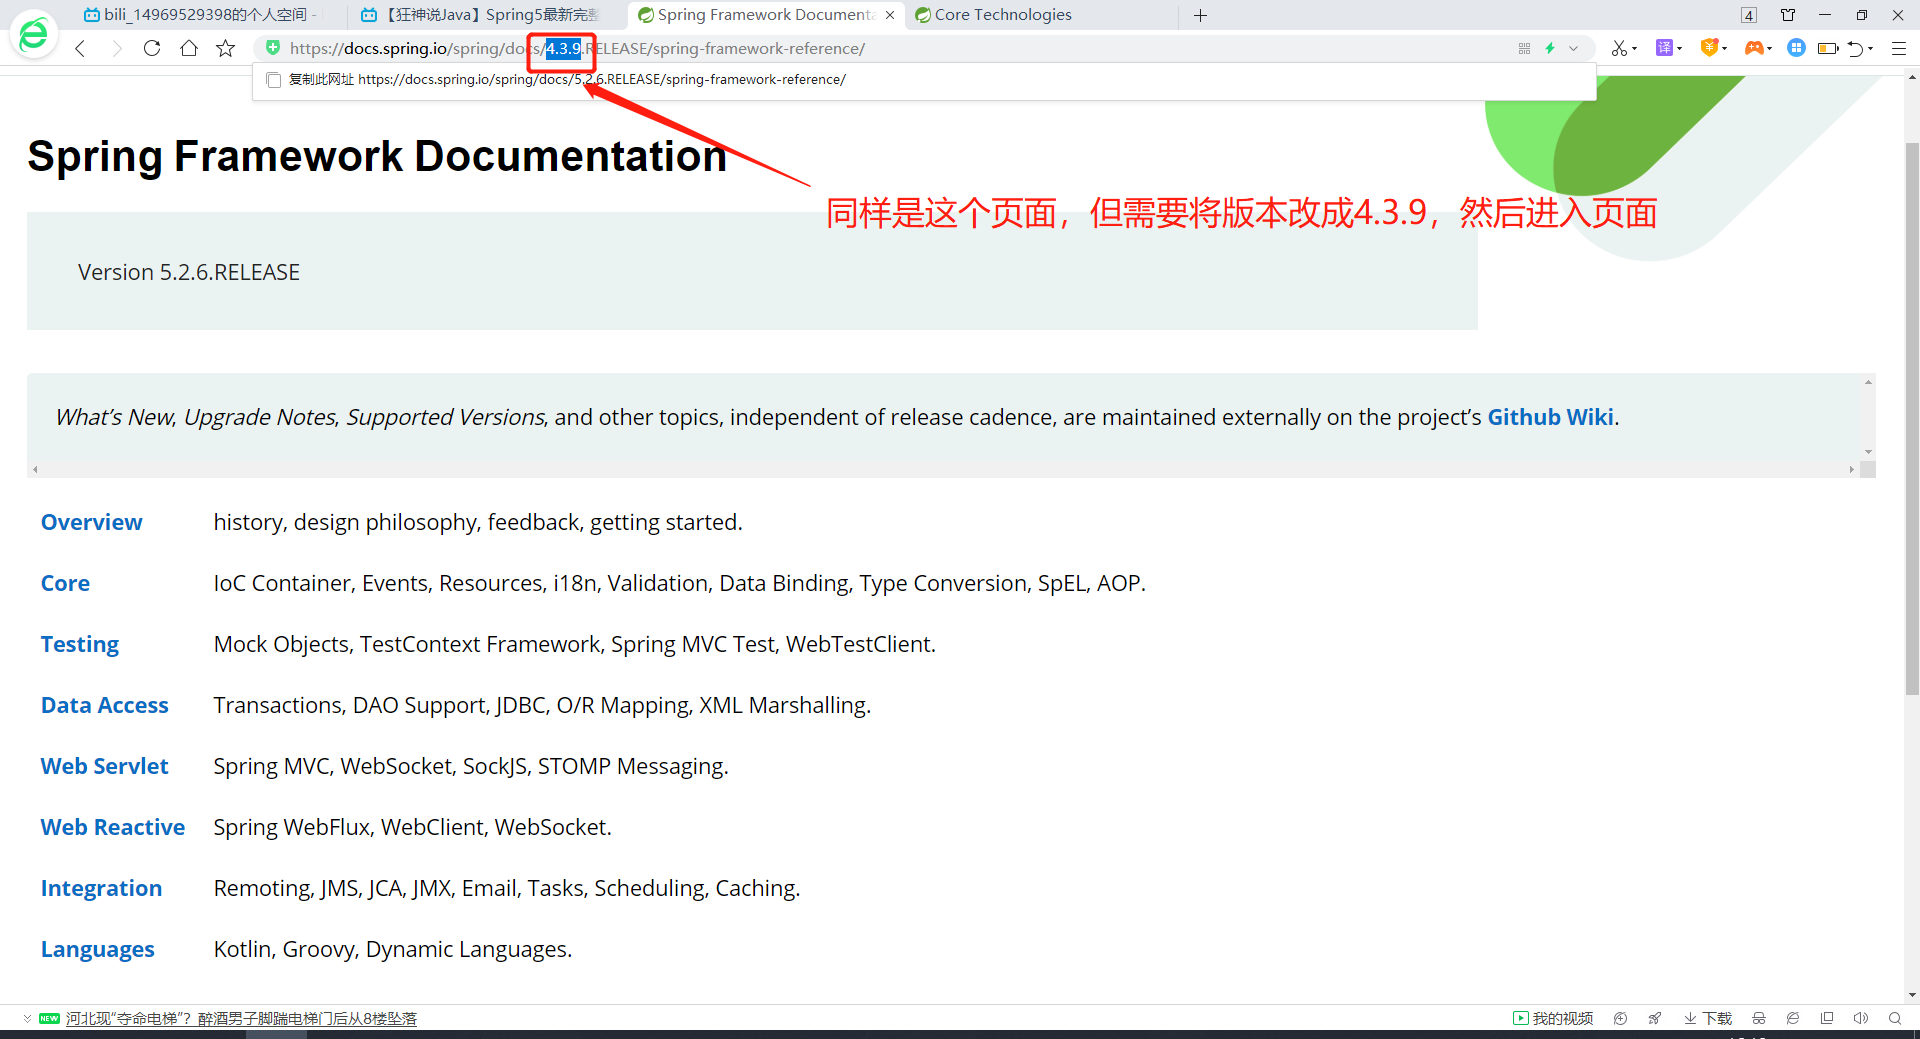Expand the address bar dropdown chevron
Viewport: 1920px width, 1039px height.
pyautogui.click(x=1574, y=48)
